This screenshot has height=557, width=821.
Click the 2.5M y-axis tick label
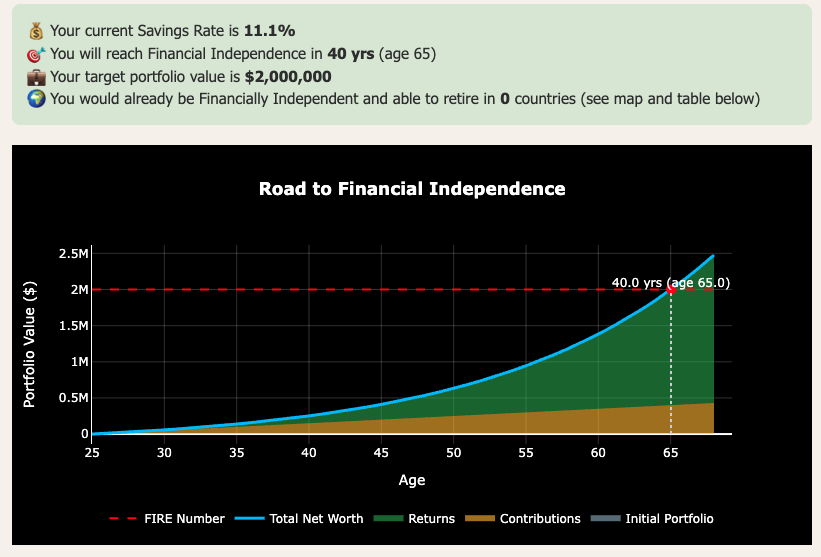click(74, 254)
